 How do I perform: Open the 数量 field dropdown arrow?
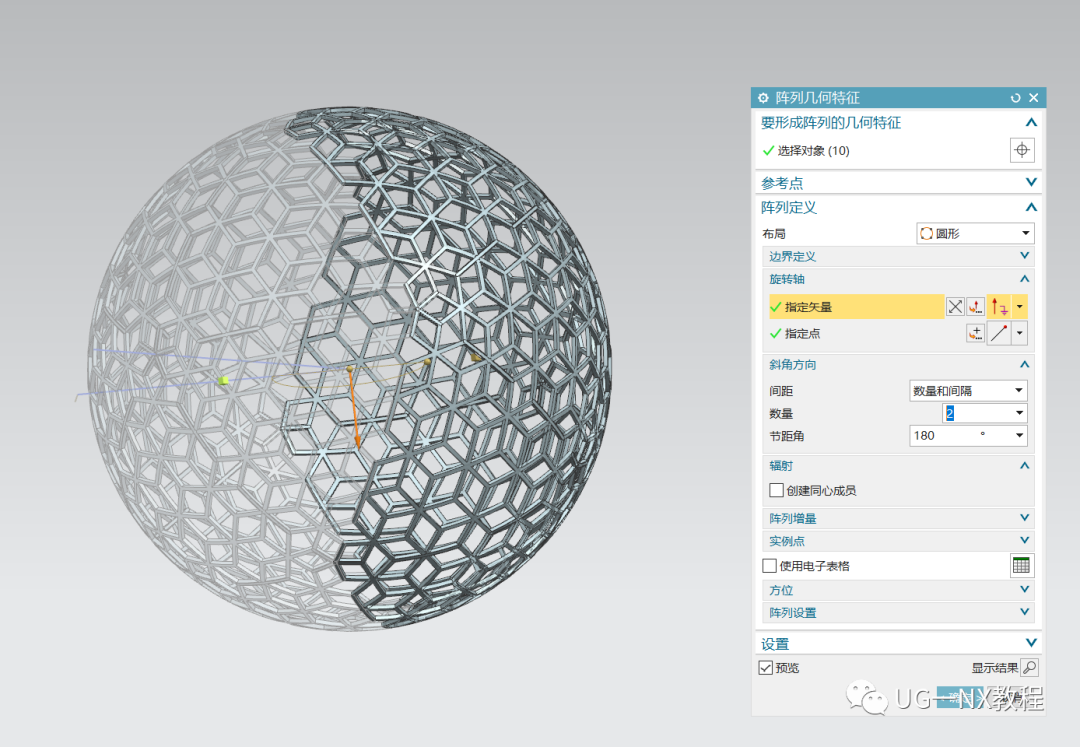tap(1019, 413)
